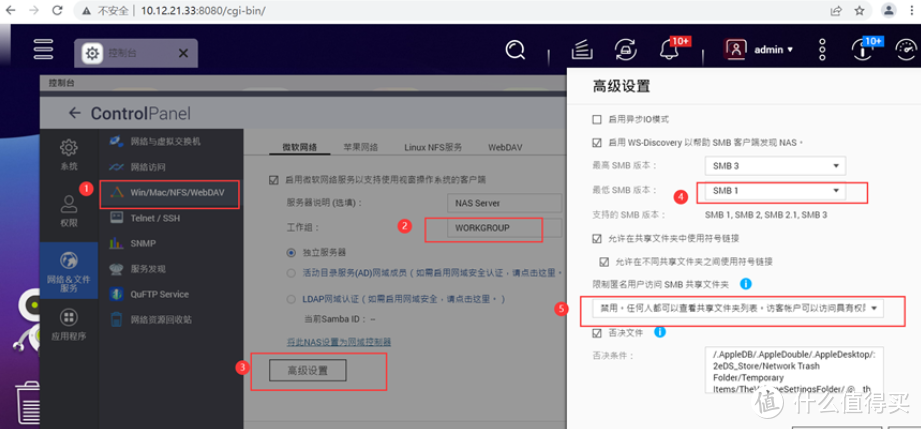The width and height of the screenshot is (921, 429).
Task: Open 最高 SMB 版本 dropdown
Action: (775, 166)
